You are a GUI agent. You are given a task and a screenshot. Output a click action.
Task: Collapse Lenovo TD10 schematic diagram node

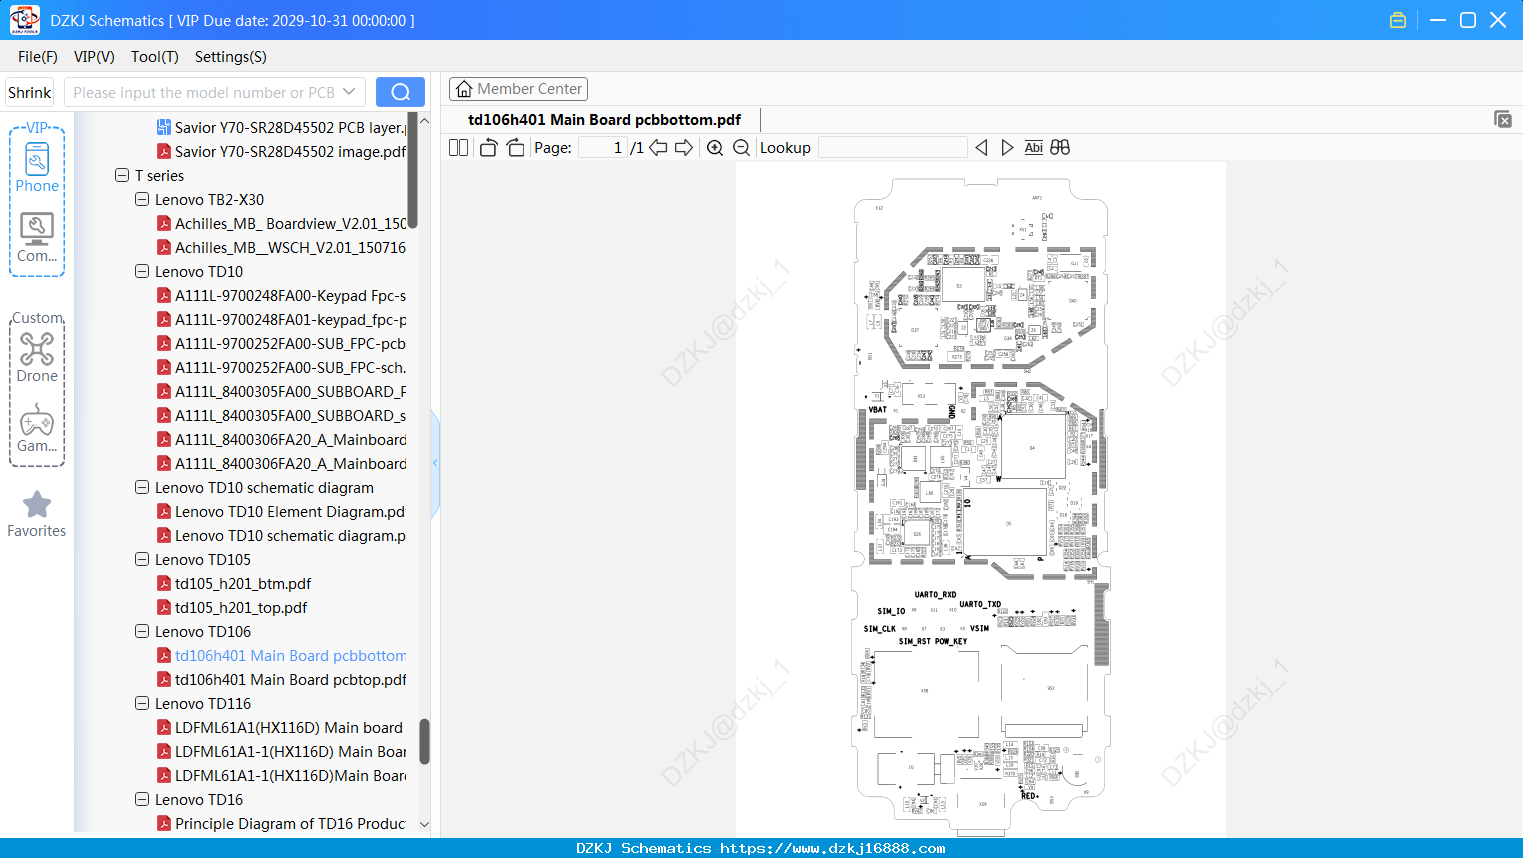click(x=142, y=487)
